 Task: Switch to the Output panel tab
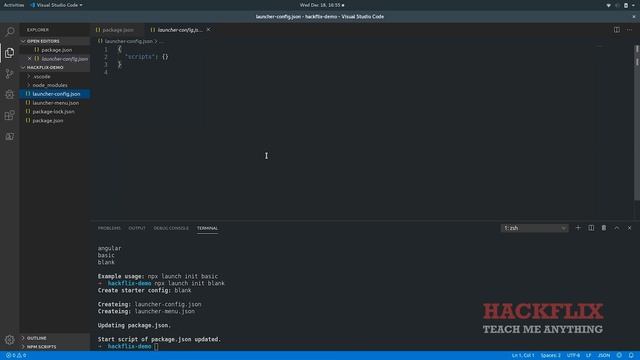(137, 228)
